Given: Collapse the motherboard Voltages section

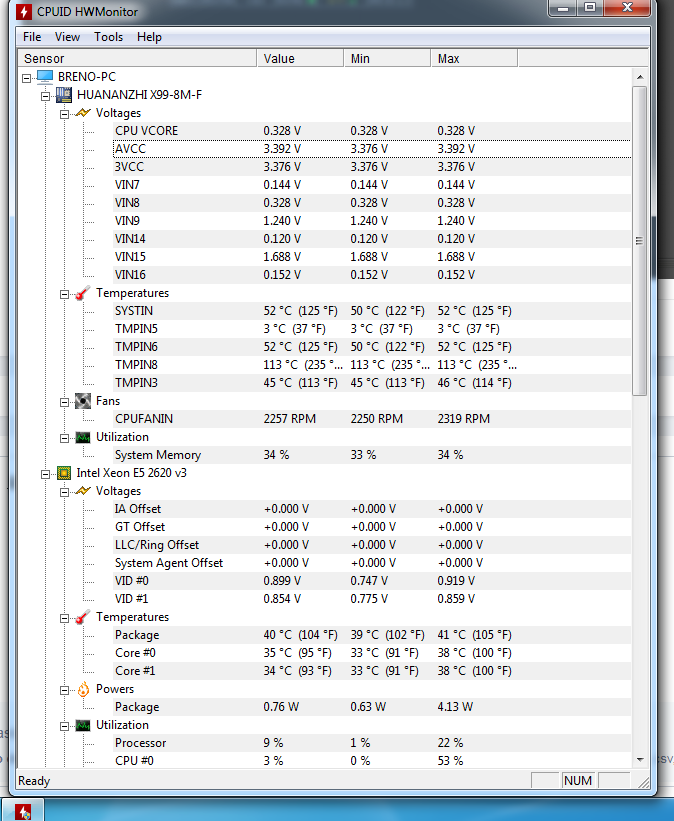Looking at the screenshot, I should (x=64, y=114).
